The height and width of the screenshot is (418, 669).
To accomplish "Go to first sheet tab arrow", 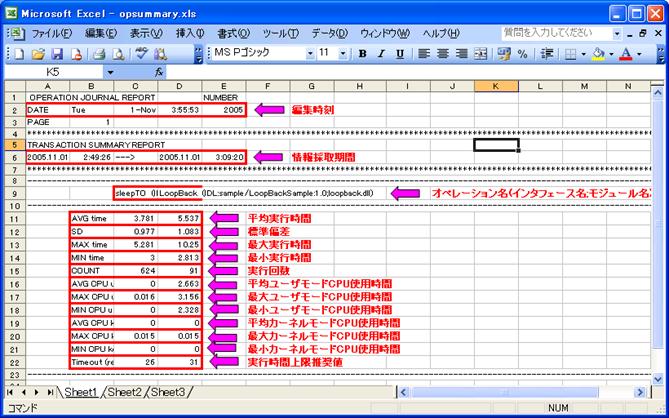I will (12, 392).
